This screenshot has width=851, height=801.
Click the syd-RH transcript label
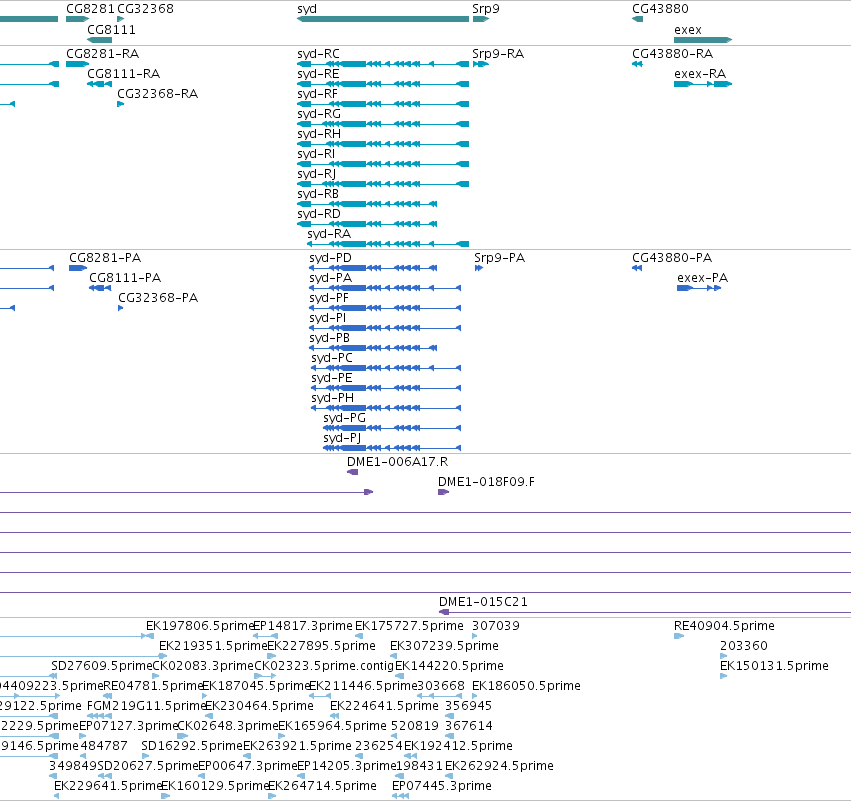tap(319, 134)
